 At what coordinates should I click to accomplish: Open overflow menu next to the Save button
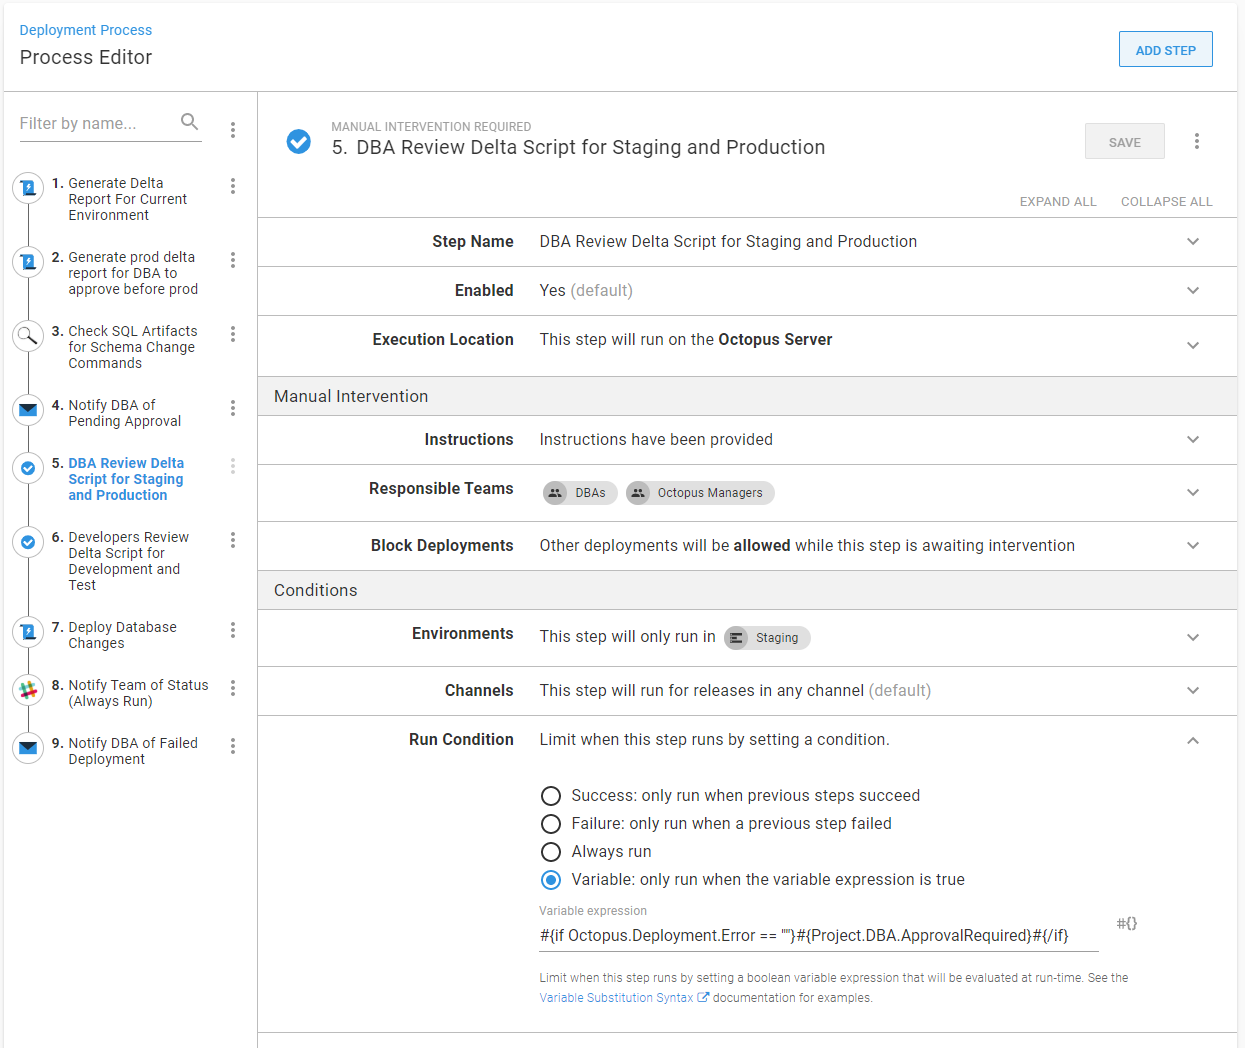click(x=1196, y=141)
